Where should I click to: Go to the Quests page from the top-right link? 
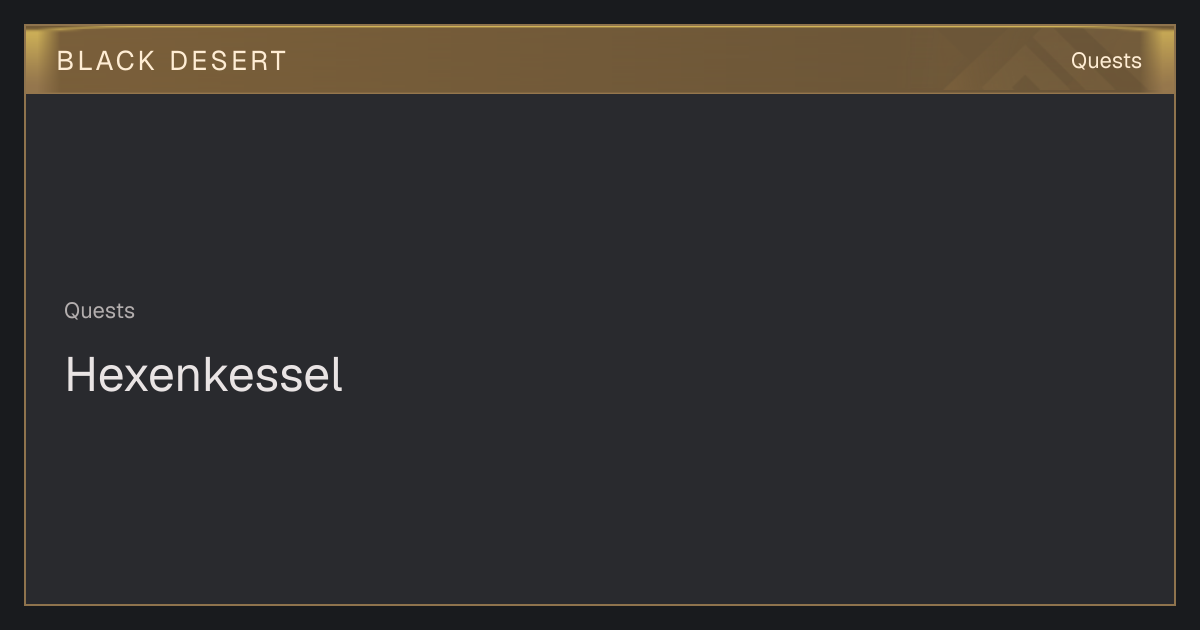(x=1106, y=61)
